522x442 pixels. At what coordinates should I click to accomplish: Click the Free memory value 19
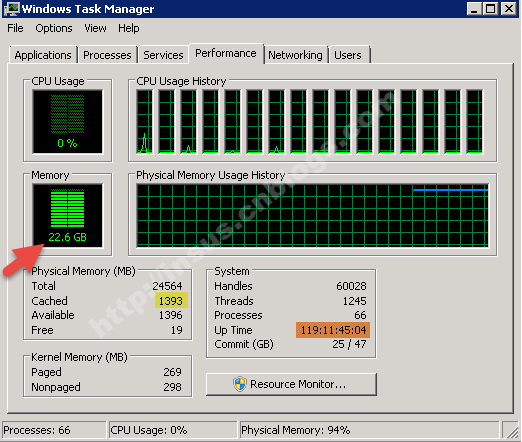click(x=177, y=330)
